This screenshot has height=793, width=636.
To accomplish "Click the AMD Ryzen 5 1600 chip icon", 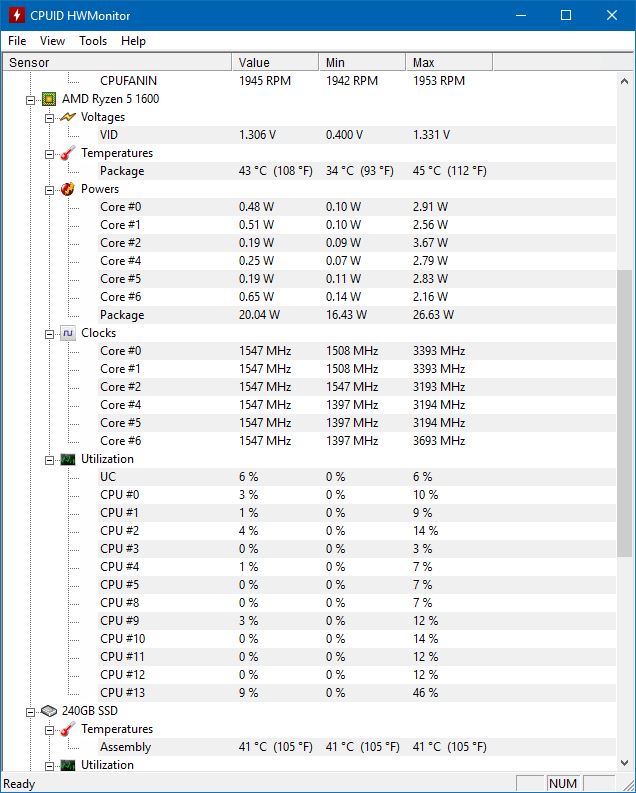I will pyautogui.click(x=48, y=99).
